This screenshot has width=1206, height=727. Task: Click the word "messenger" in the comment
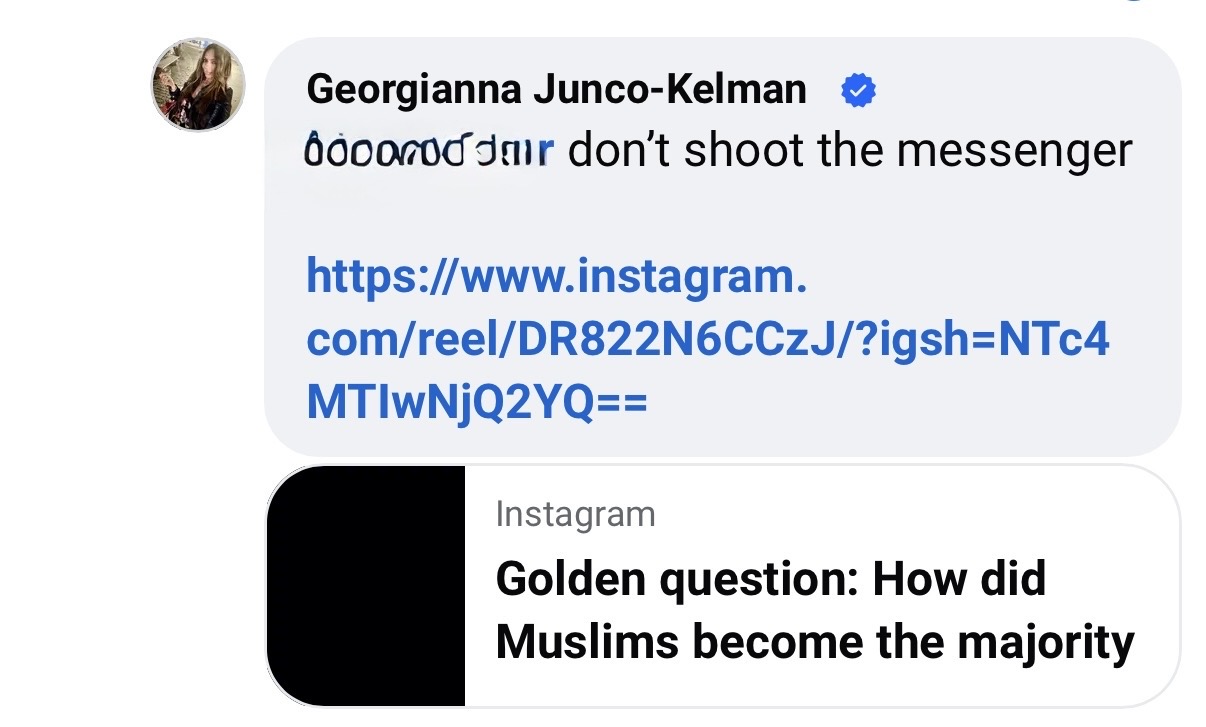pyautogui.click(x=1015, y=153)
